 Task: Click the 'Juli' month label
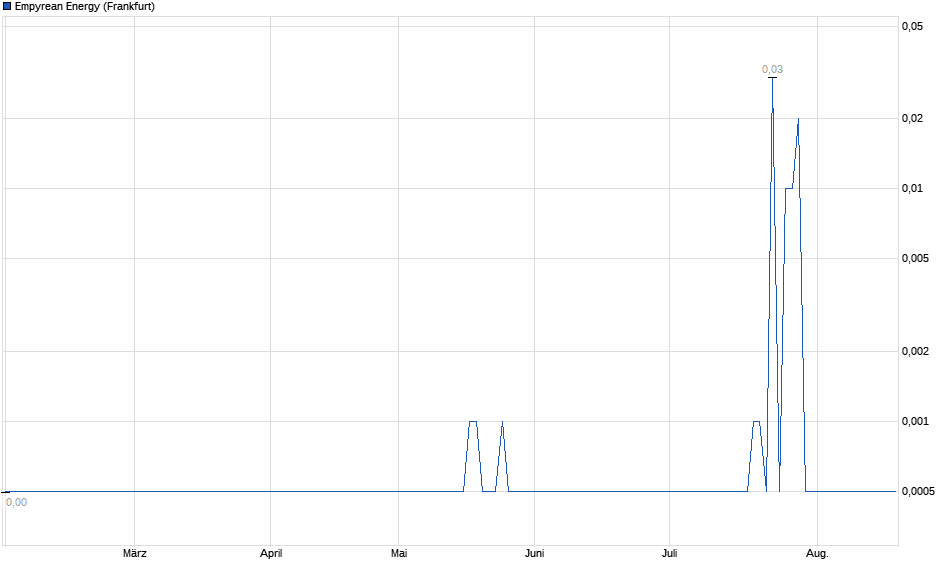click(669, 553)
